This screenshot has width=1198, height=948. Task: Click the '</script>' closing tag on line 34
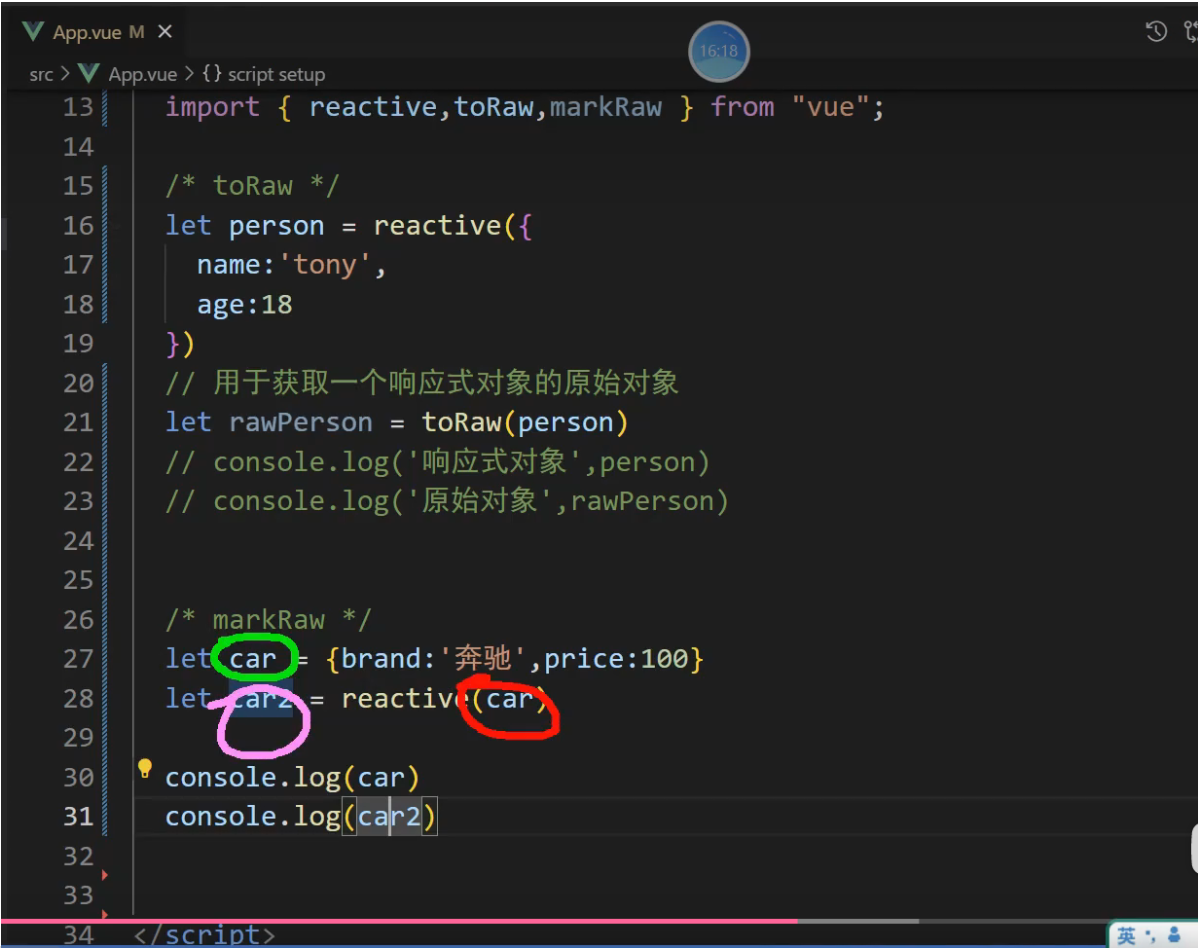pos(204,934)
